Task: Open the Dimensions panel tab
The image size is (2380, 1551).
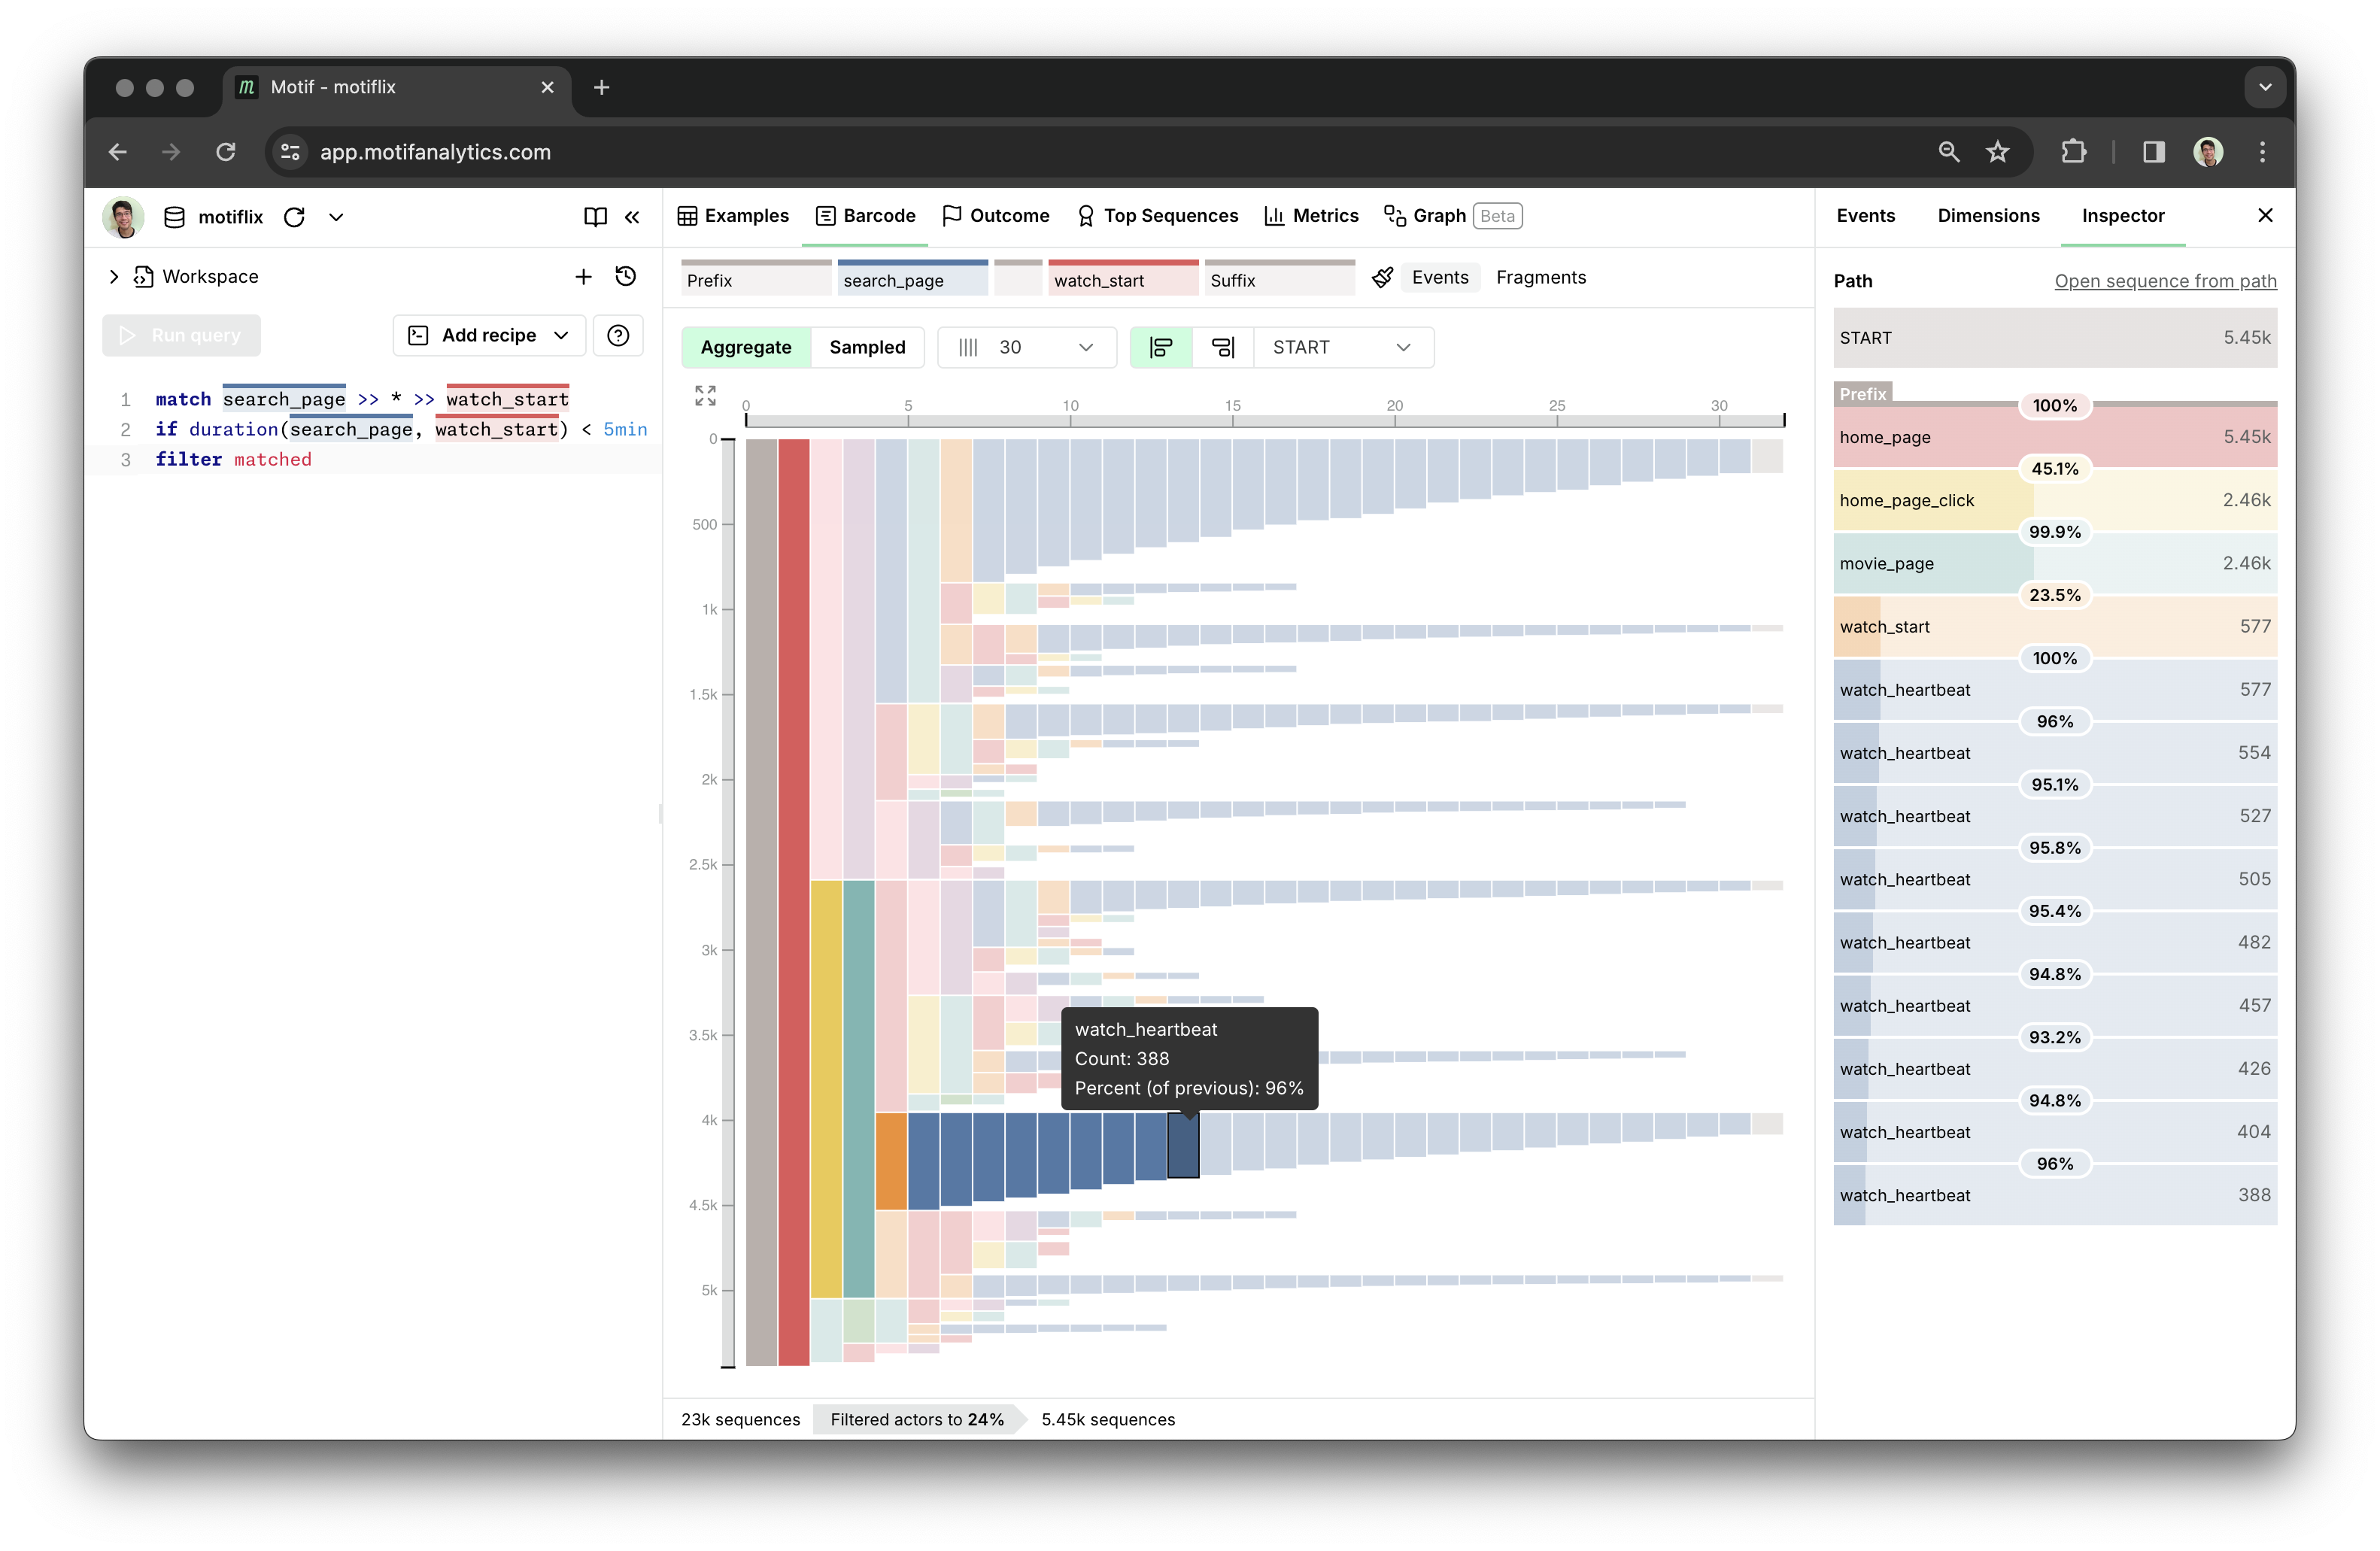Action: 1988,216
